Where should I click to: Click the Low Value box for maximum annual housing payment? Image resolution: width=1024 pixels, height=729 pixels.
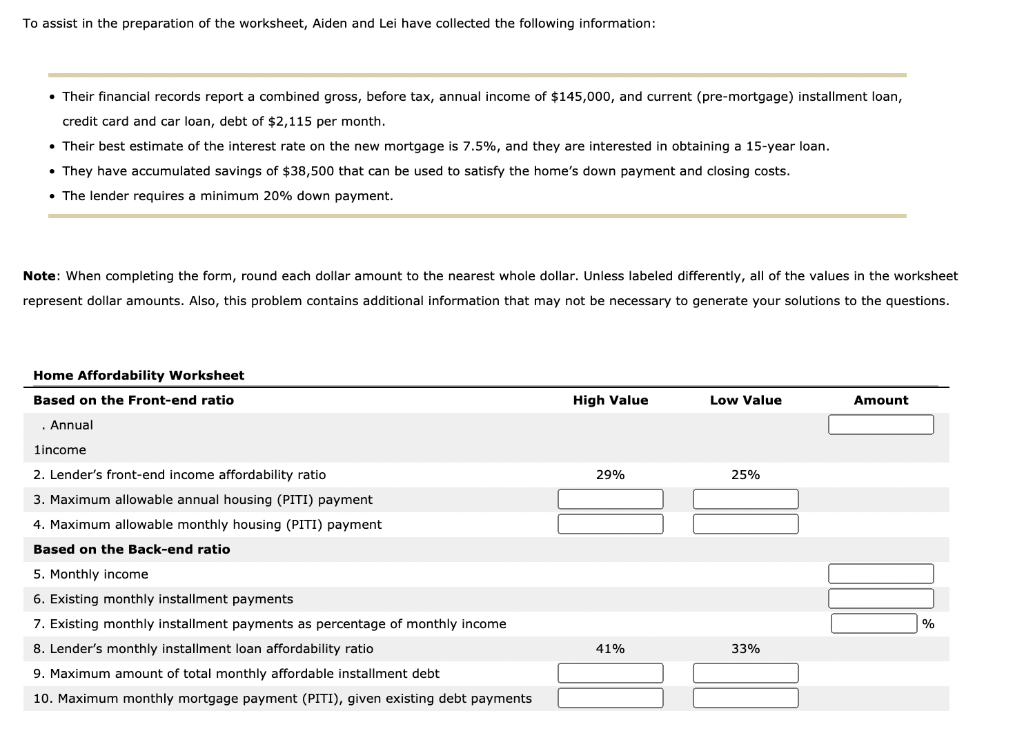click(745, 498)
